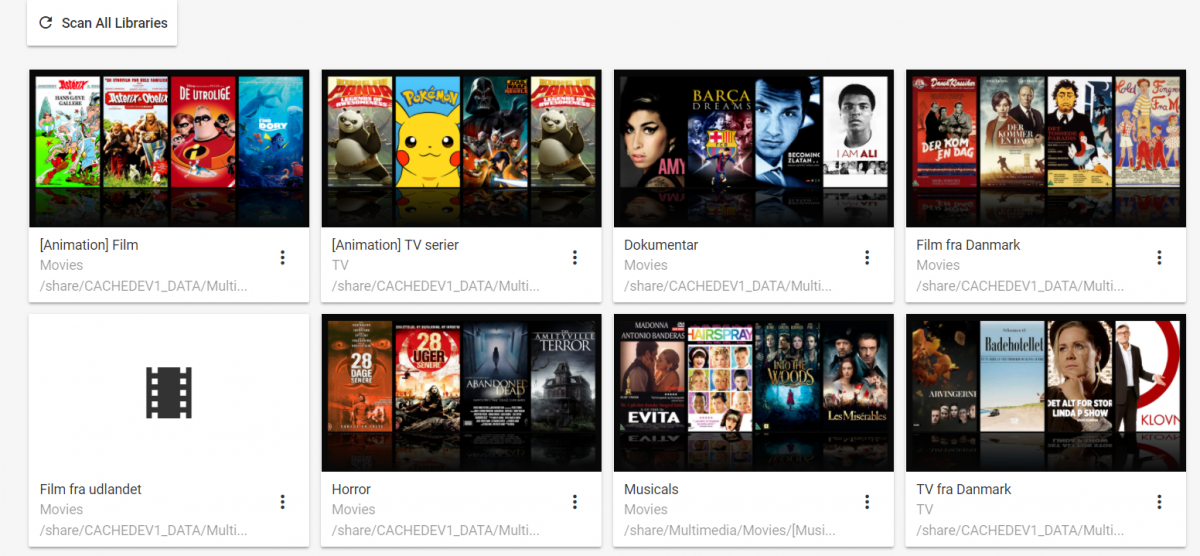Image resolution: width=1200 pixels, height=556 pixels.
Task: Open the Musicals library poster thumbnail
Action: 753,392
